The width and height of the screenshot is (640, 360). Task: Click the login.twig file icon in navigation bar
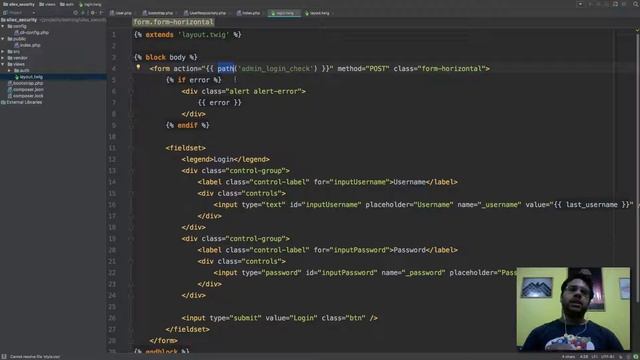(81, 4)
